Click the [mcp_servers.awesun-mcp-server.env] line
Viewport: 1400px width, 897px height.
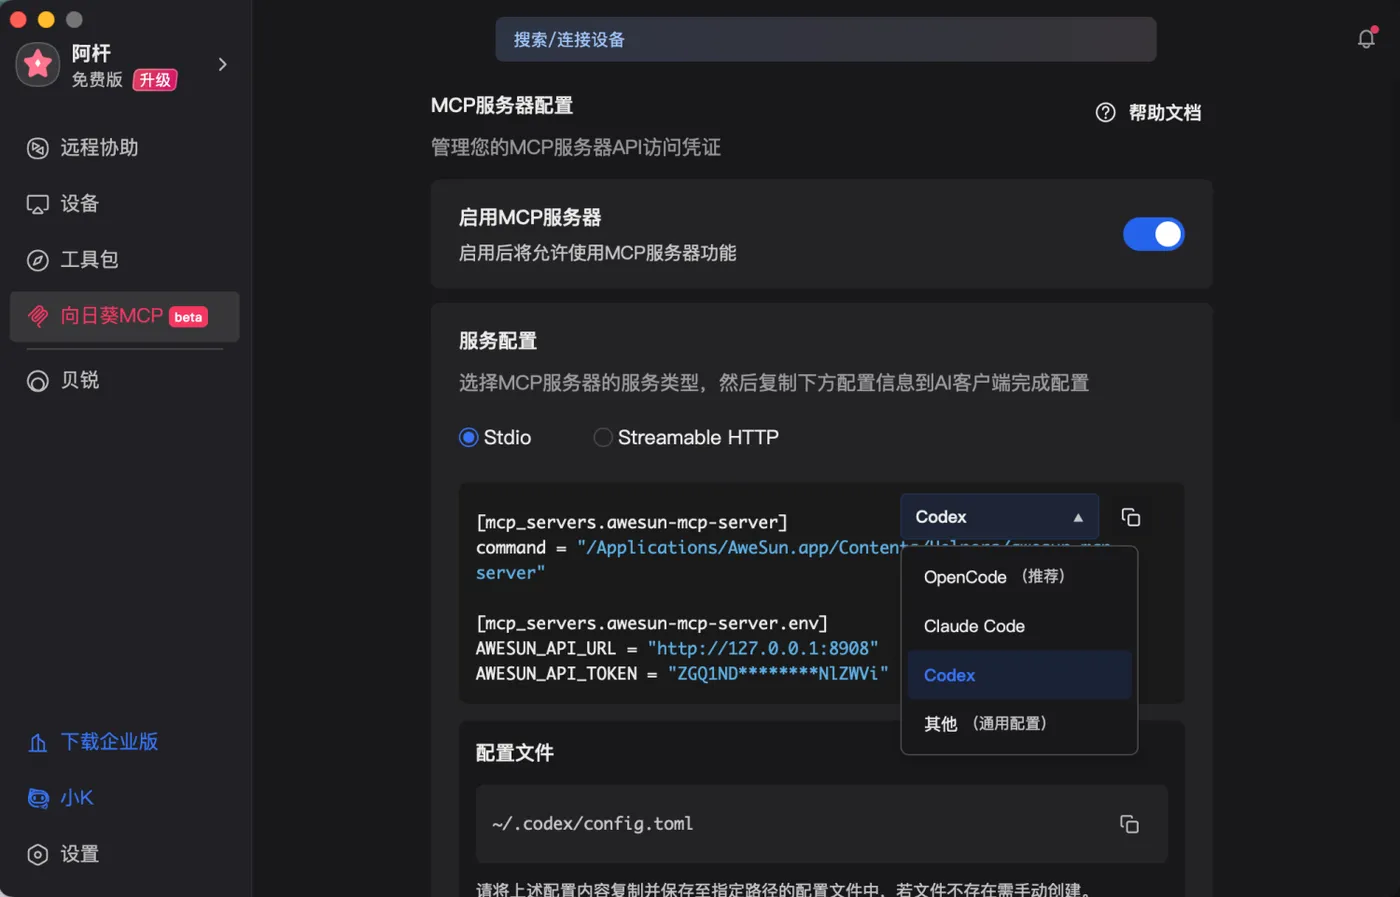652,623
